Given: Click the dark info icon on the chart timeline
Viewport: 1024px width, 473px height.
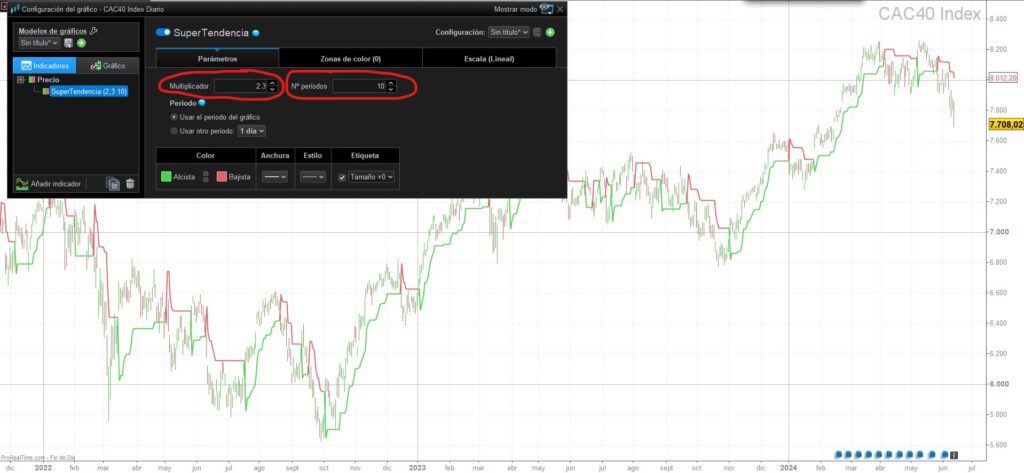Looking at the screenshot, I should tap(953, 455).
